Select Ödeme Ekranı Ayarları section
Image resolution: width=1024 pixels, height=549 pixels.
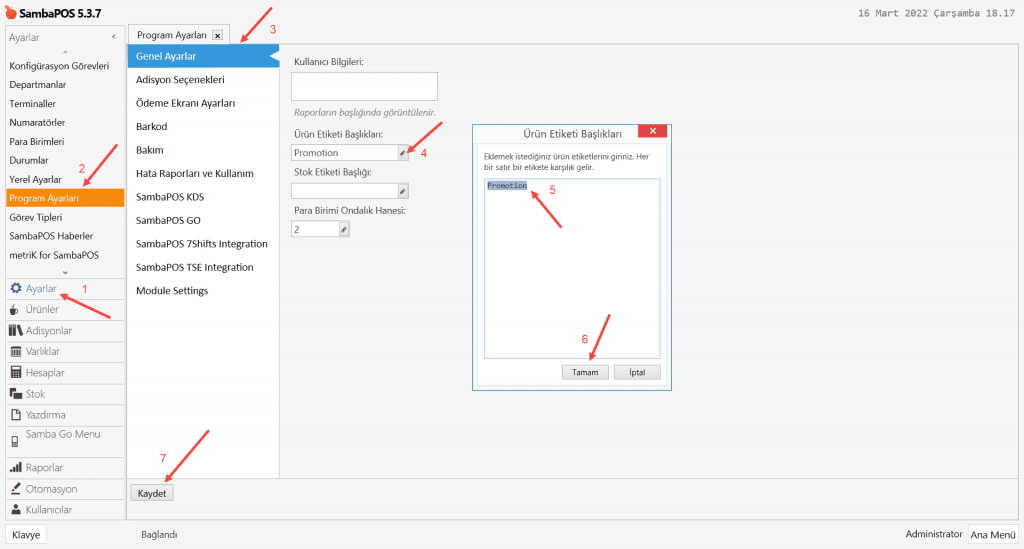pos(203,103)
